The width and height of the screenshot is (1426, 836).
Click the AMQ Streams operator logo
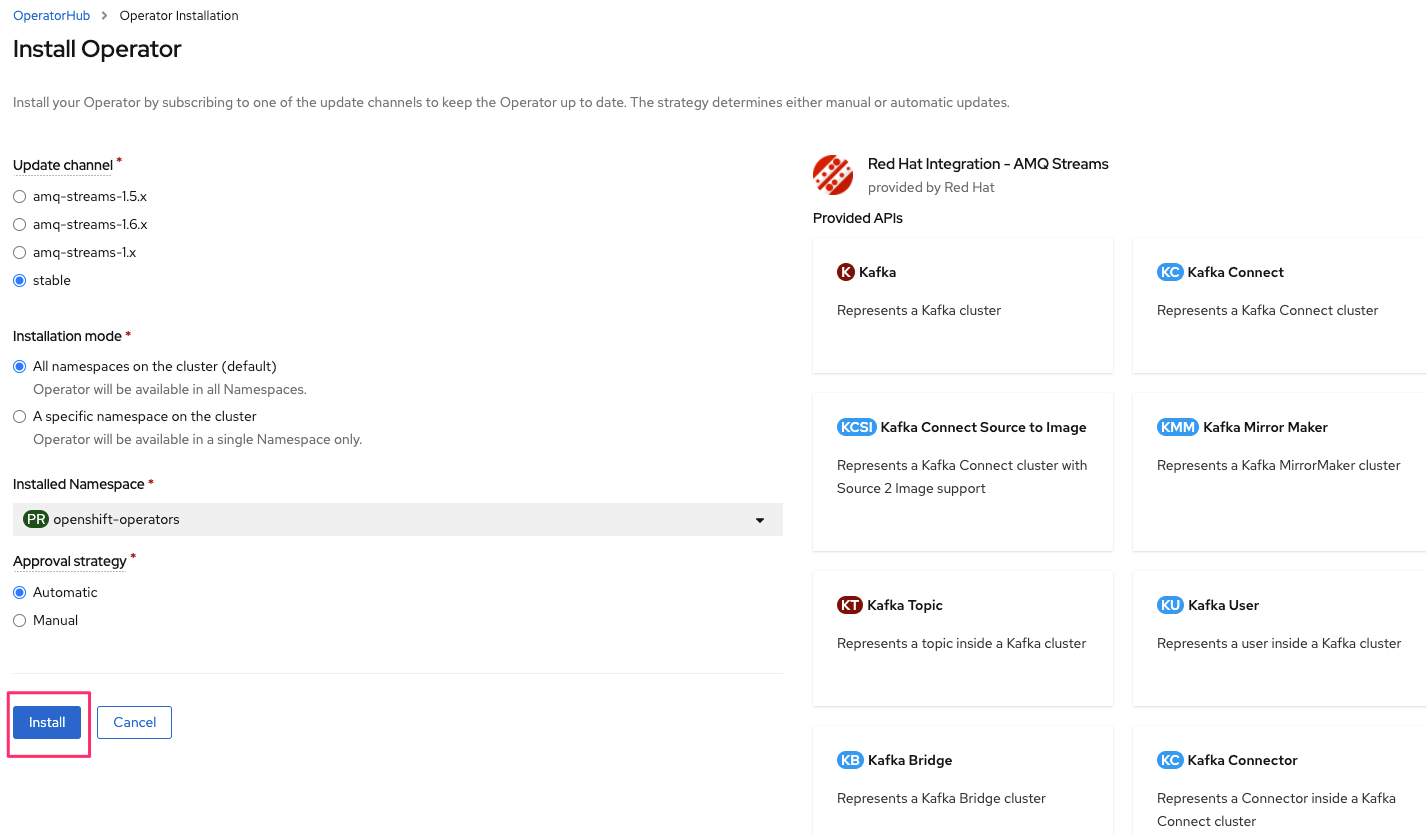[x=833, y=175]
